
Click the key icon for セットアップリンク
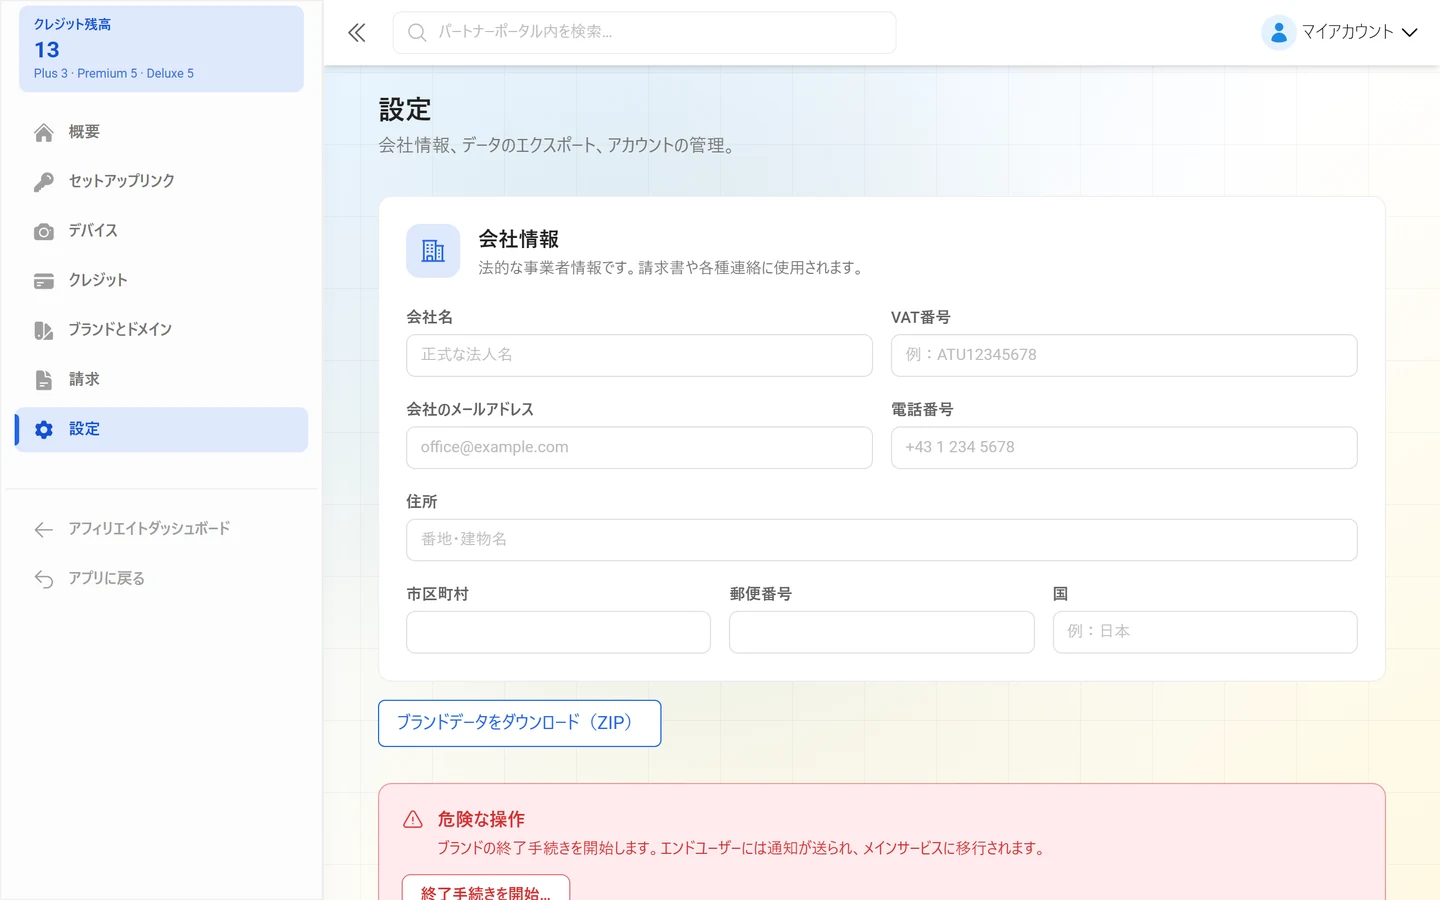44,182
